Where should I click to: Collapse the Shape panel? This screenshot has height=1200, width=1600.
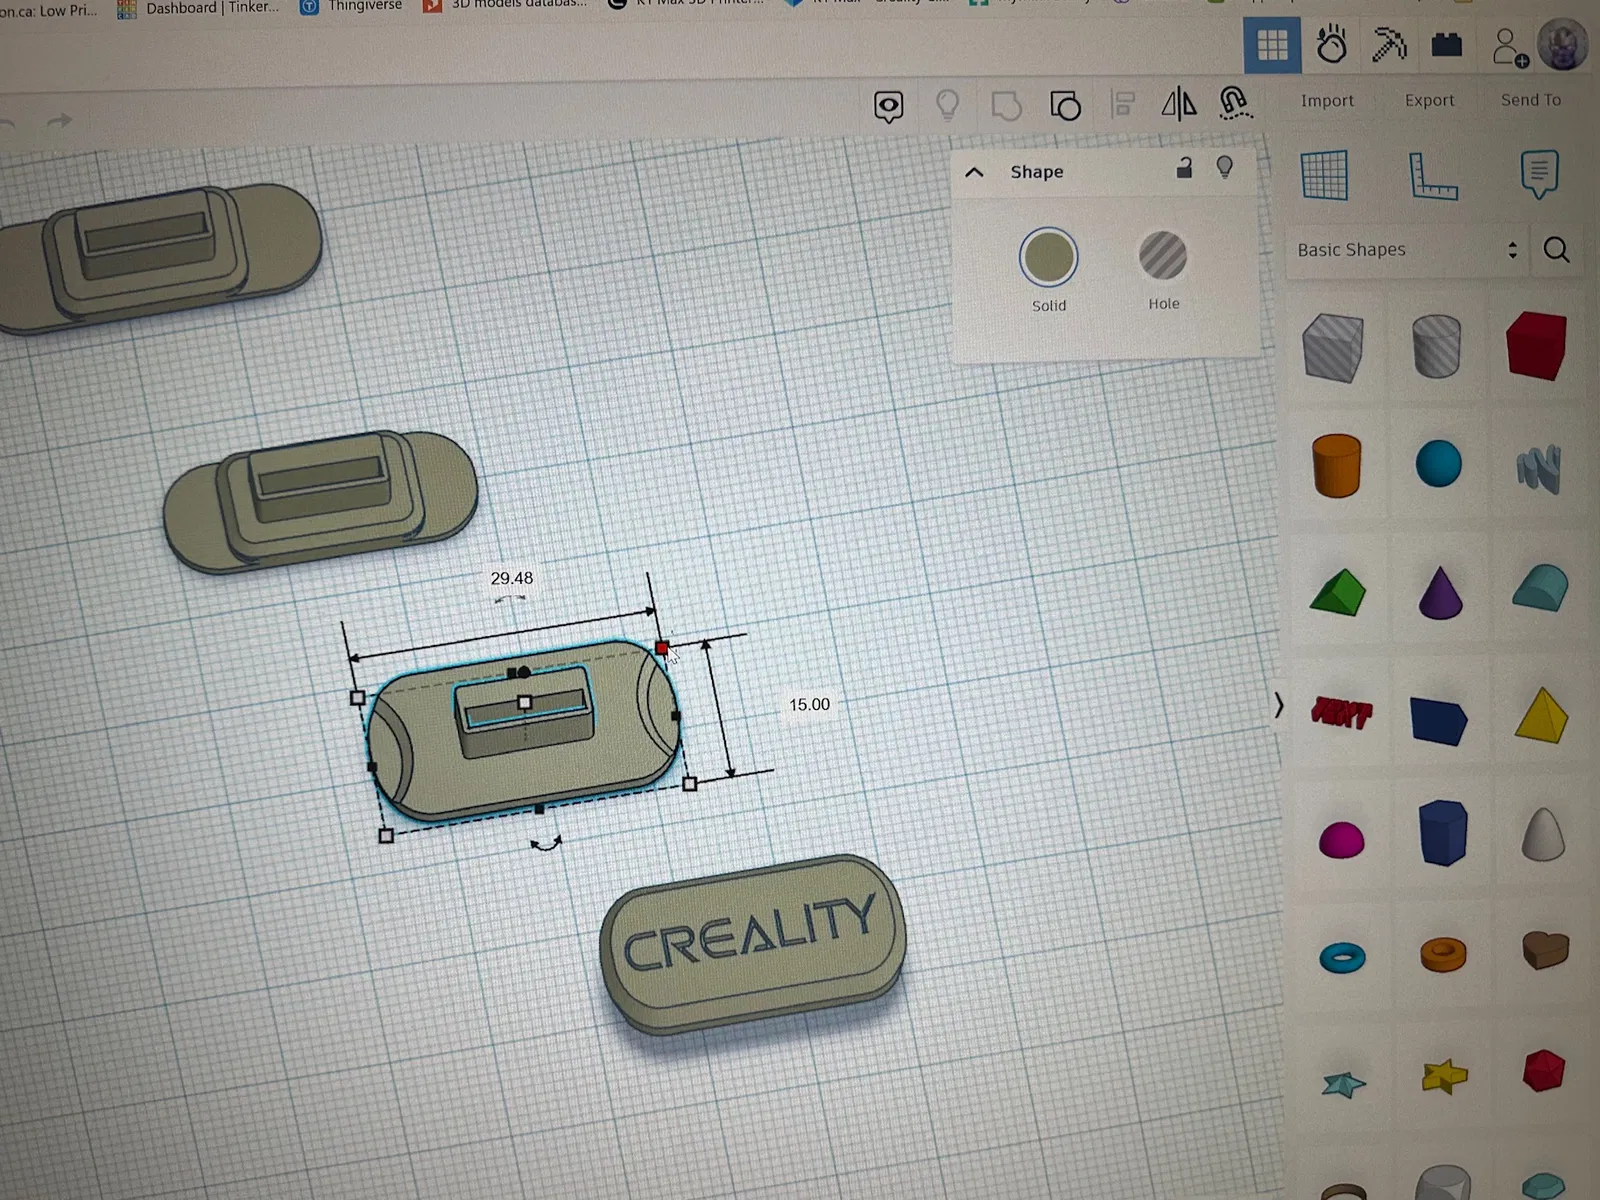(x=974, y=172)
